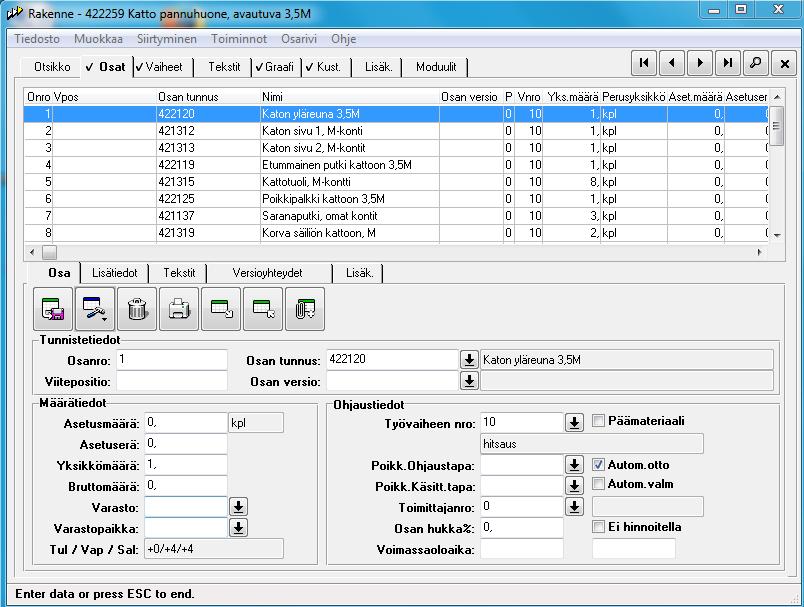804x607 pixels.
Task: Click the table's vertical scrollbar down arrow
Action: [x=777, y=235]
